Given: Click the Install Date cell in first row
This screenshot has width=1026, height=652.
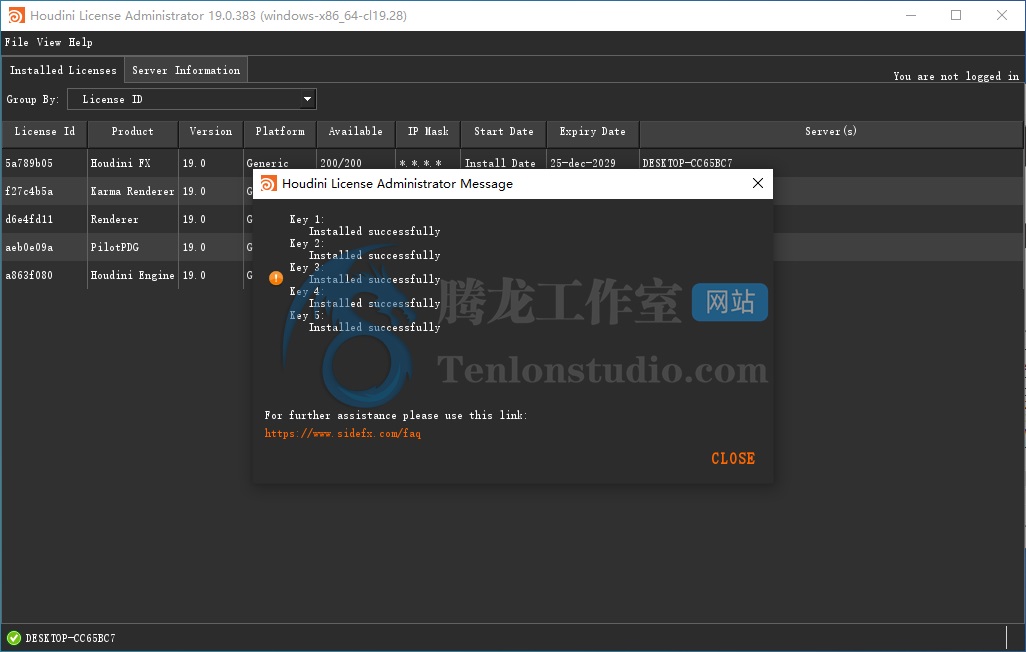Looking at the screenshot, I should coord(500,163).
